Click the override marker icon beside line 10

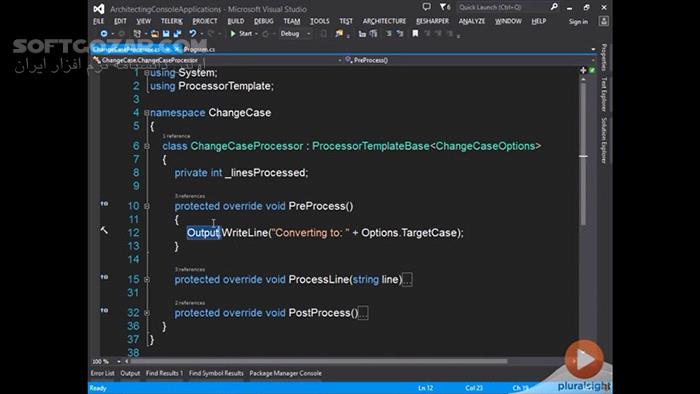click(104, 203)
